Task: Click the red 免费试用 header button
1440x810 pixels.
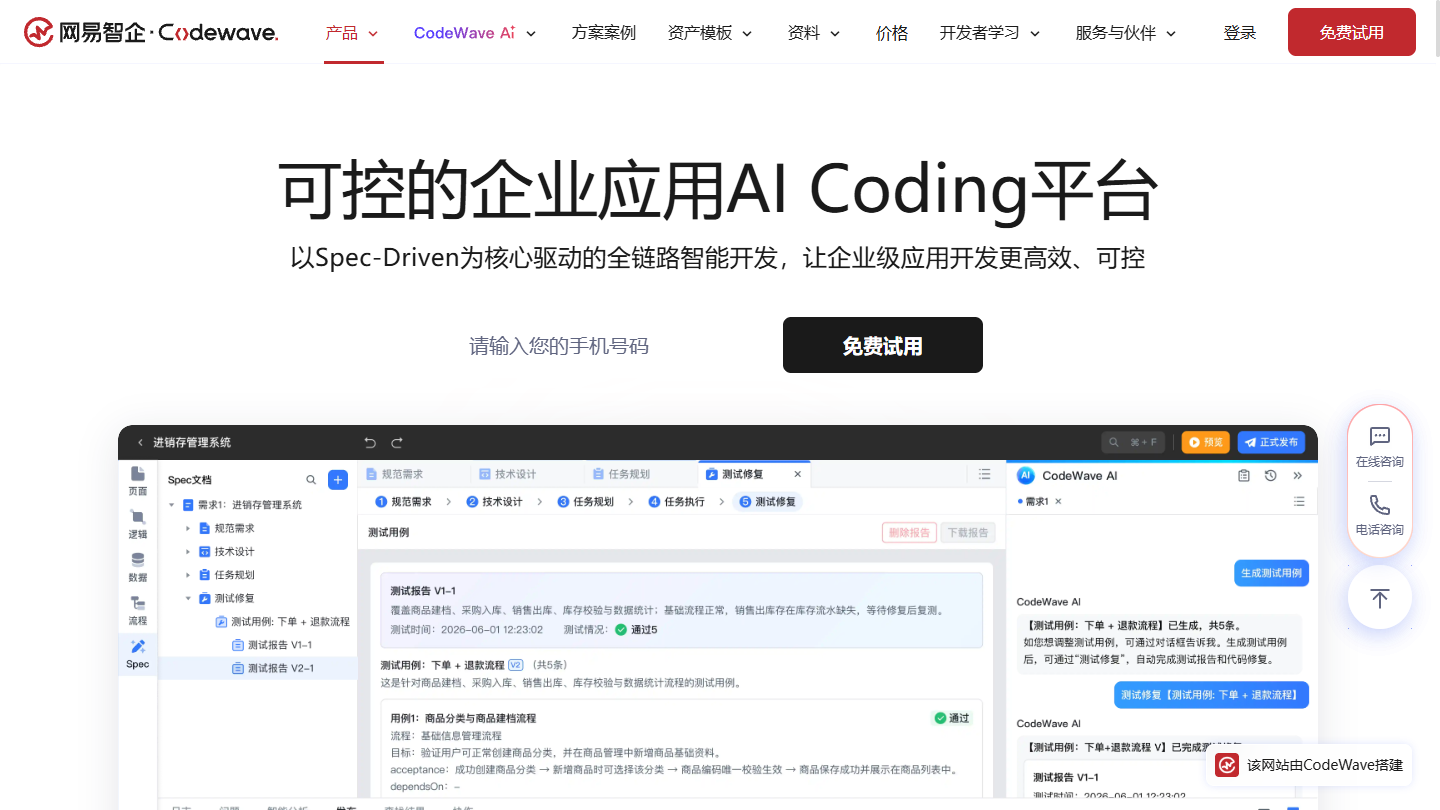Action: [1352, 32]
